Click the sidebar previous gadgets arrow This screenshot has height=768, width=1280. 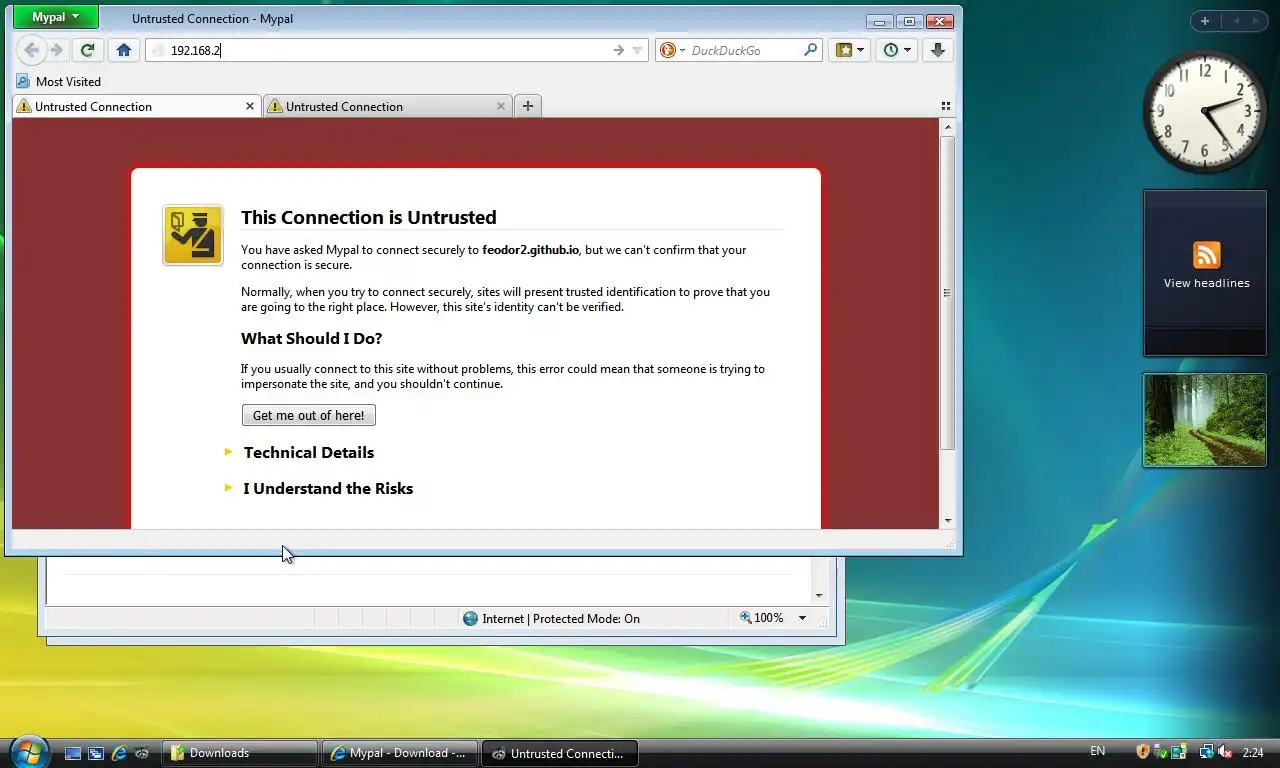[x=1236, y=21]
